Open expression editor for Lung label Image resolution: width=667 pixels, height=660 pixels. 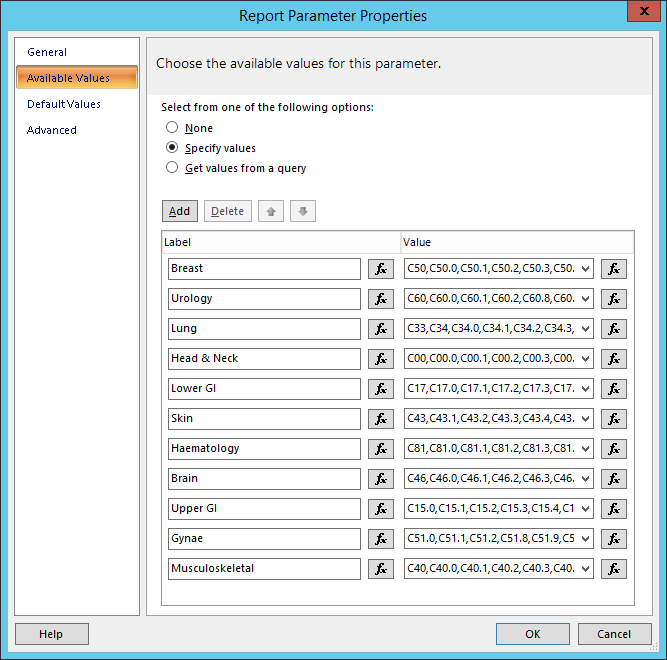pyautogui.click(x=381, y=329)
